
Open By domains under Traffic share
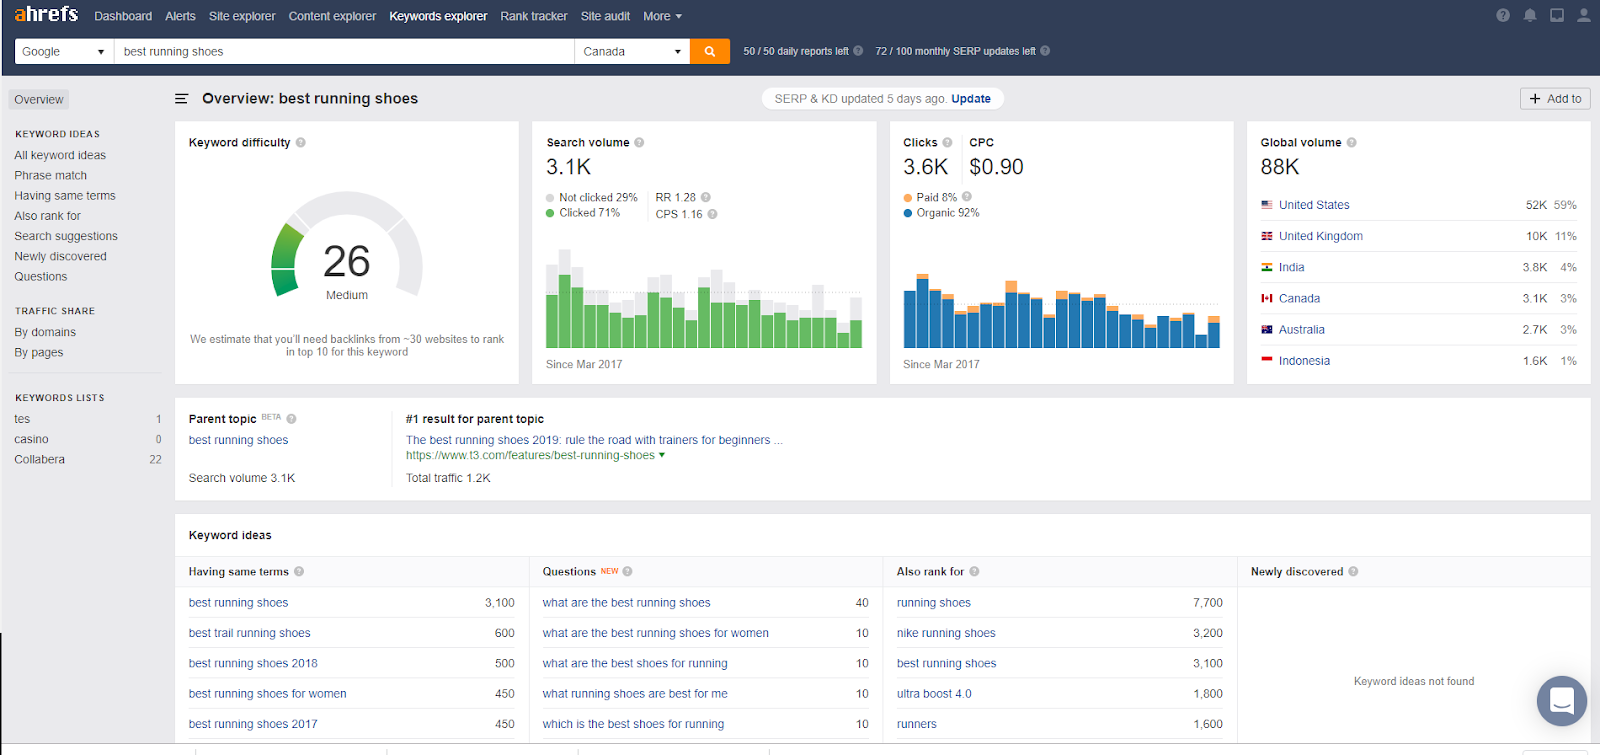[45, 332]
